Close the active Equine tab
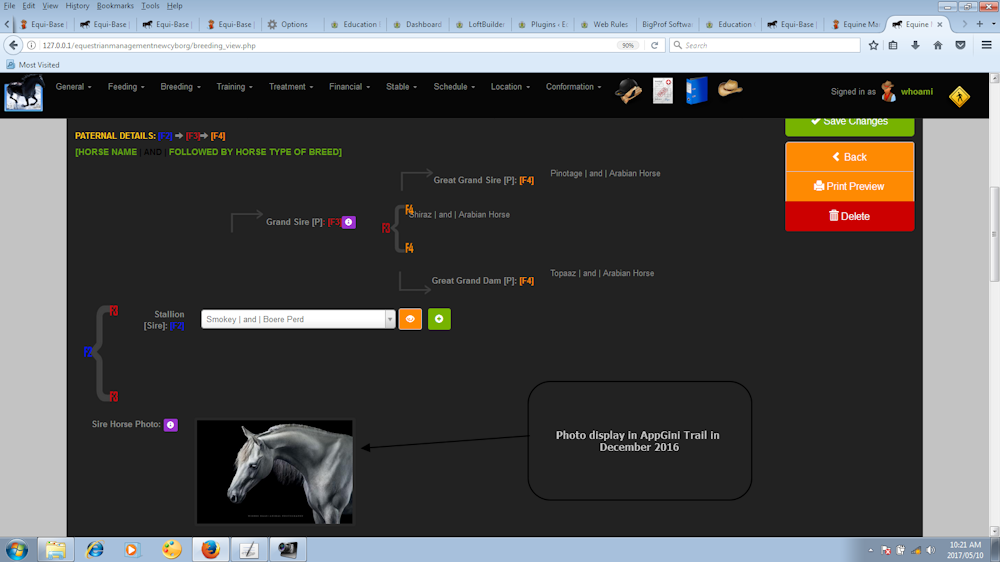 (939, 24)
